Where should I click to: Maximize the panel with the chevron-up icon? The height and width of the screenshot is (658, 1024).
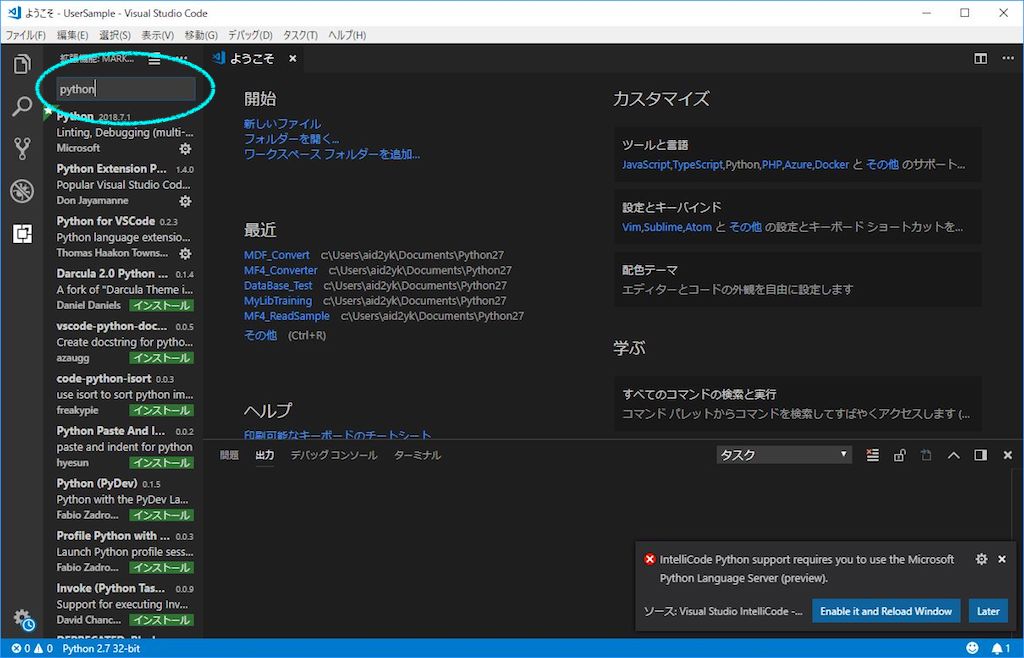[x=953, y=455]
